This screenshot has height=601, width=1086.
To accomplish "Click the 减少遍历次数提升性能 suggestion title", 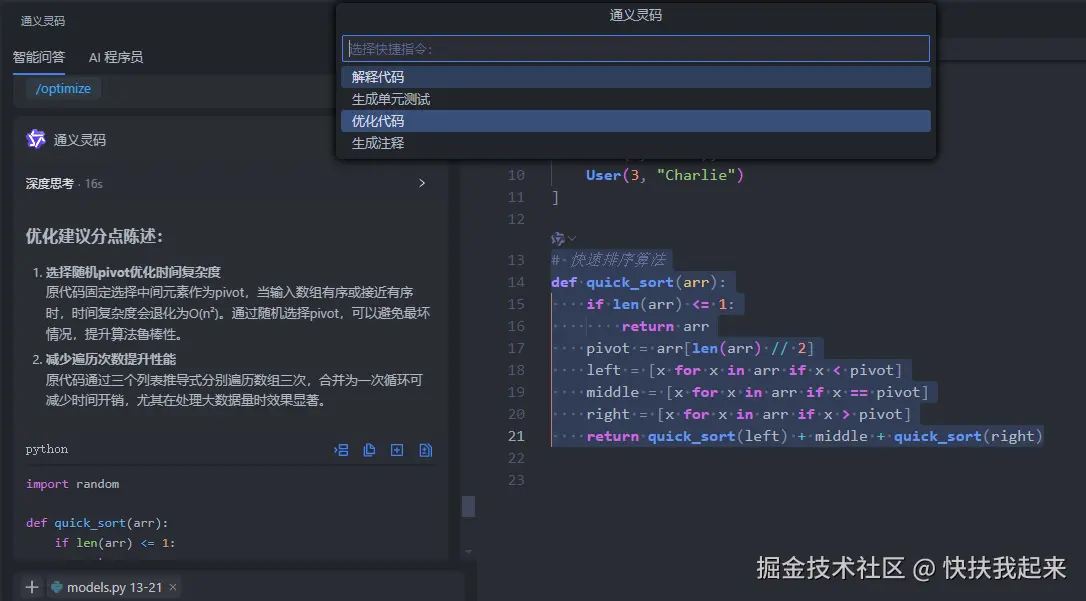I will (x=111, y=359).
